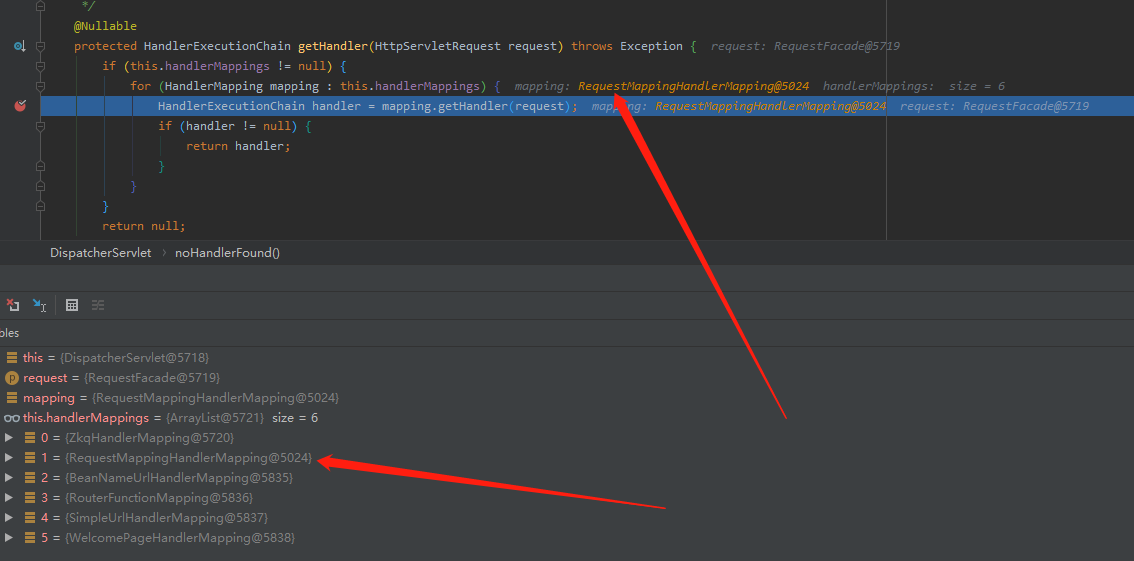Collapse the 'for (HandlerMapping mapping' fold marker
The height and width of the screenshot is (561, 1134).
(x=40, y=86)
